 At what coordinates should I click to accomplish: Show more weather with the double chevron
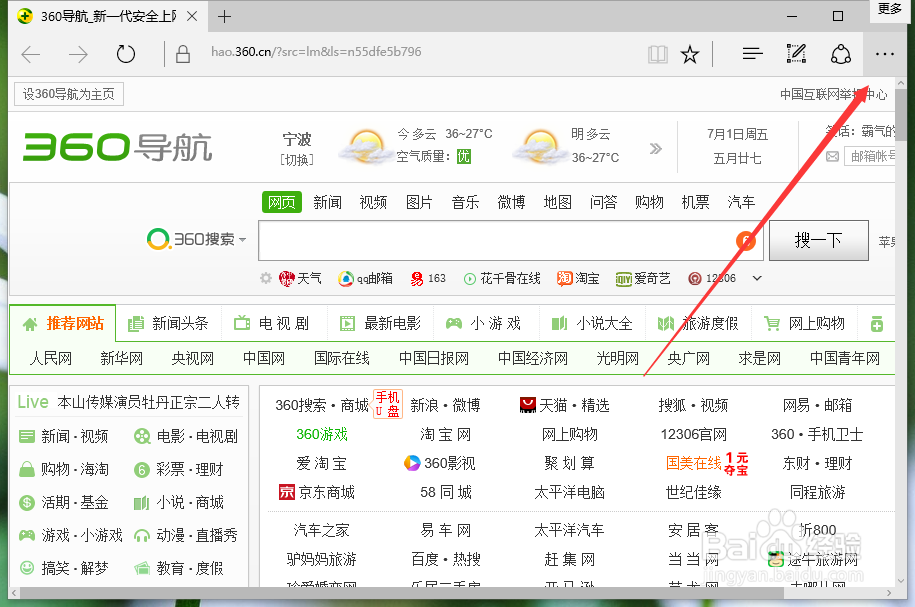click(656, 148)
